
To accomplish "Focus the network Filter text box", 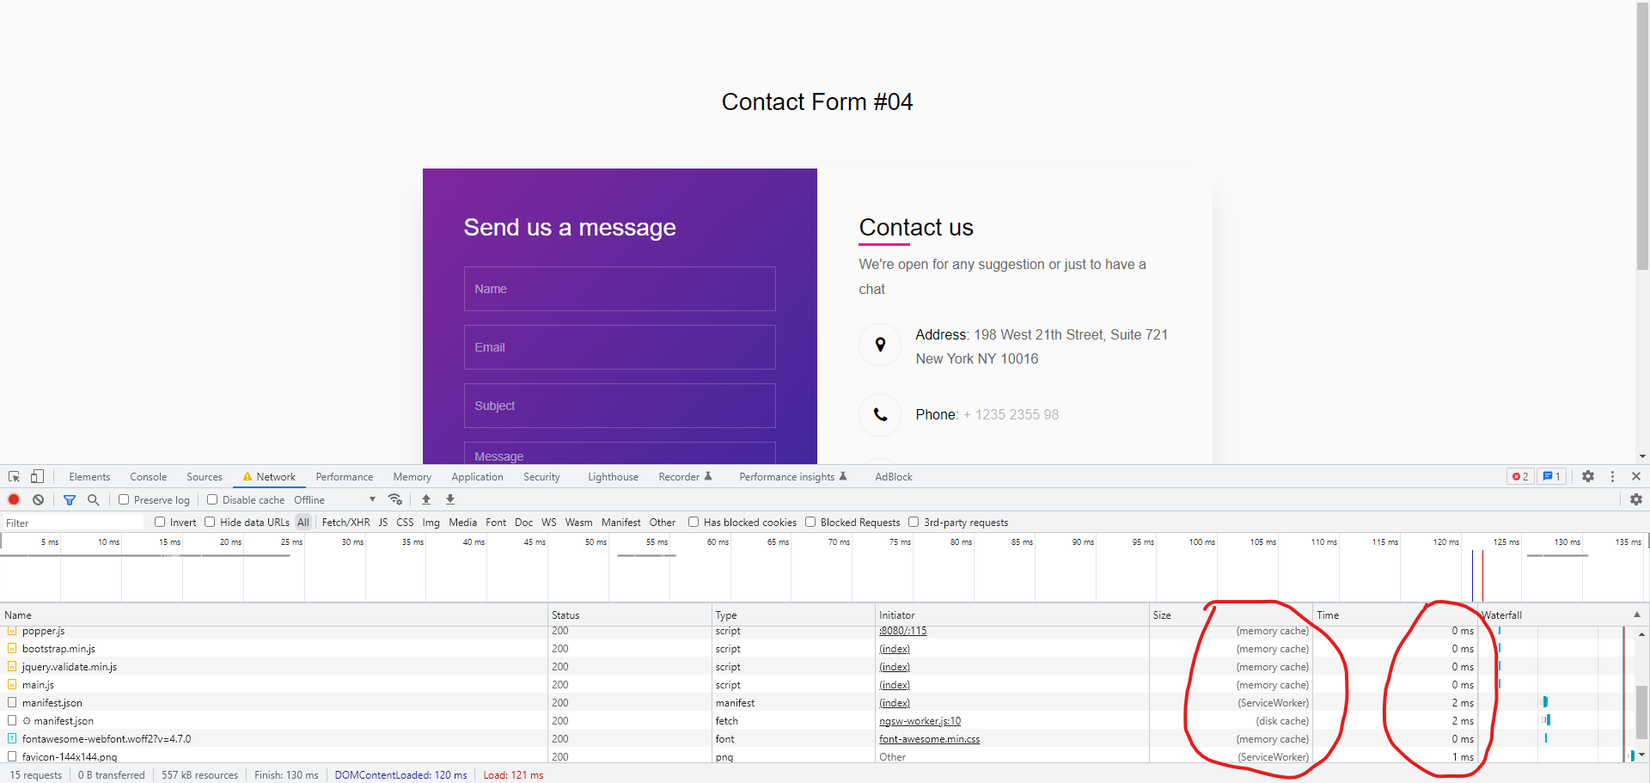I will [x=73, y=523].
